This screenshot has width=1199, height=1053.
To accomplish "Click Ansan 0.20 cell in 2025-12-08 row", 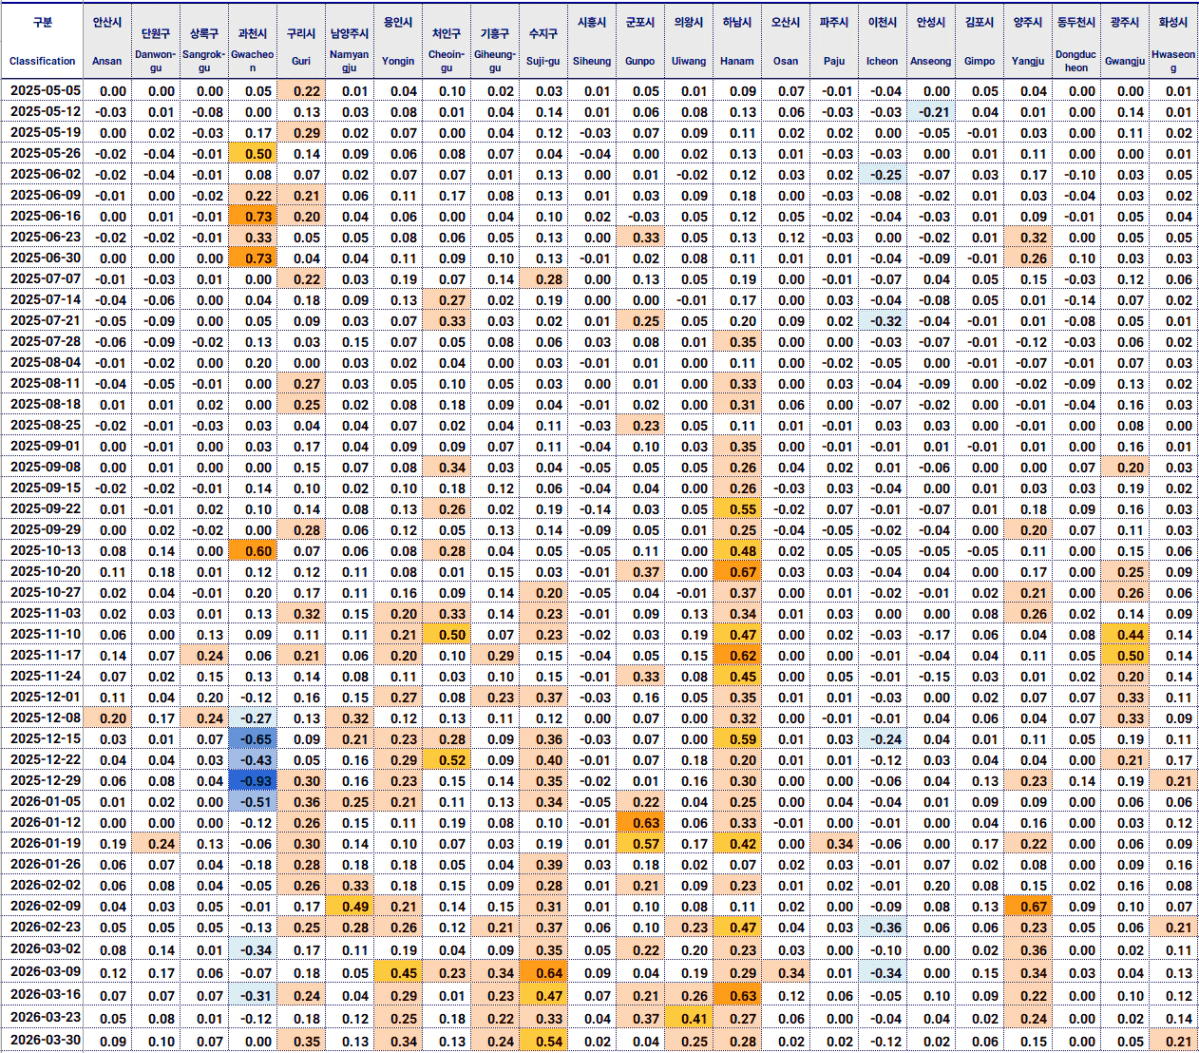I will click(107, 718).
